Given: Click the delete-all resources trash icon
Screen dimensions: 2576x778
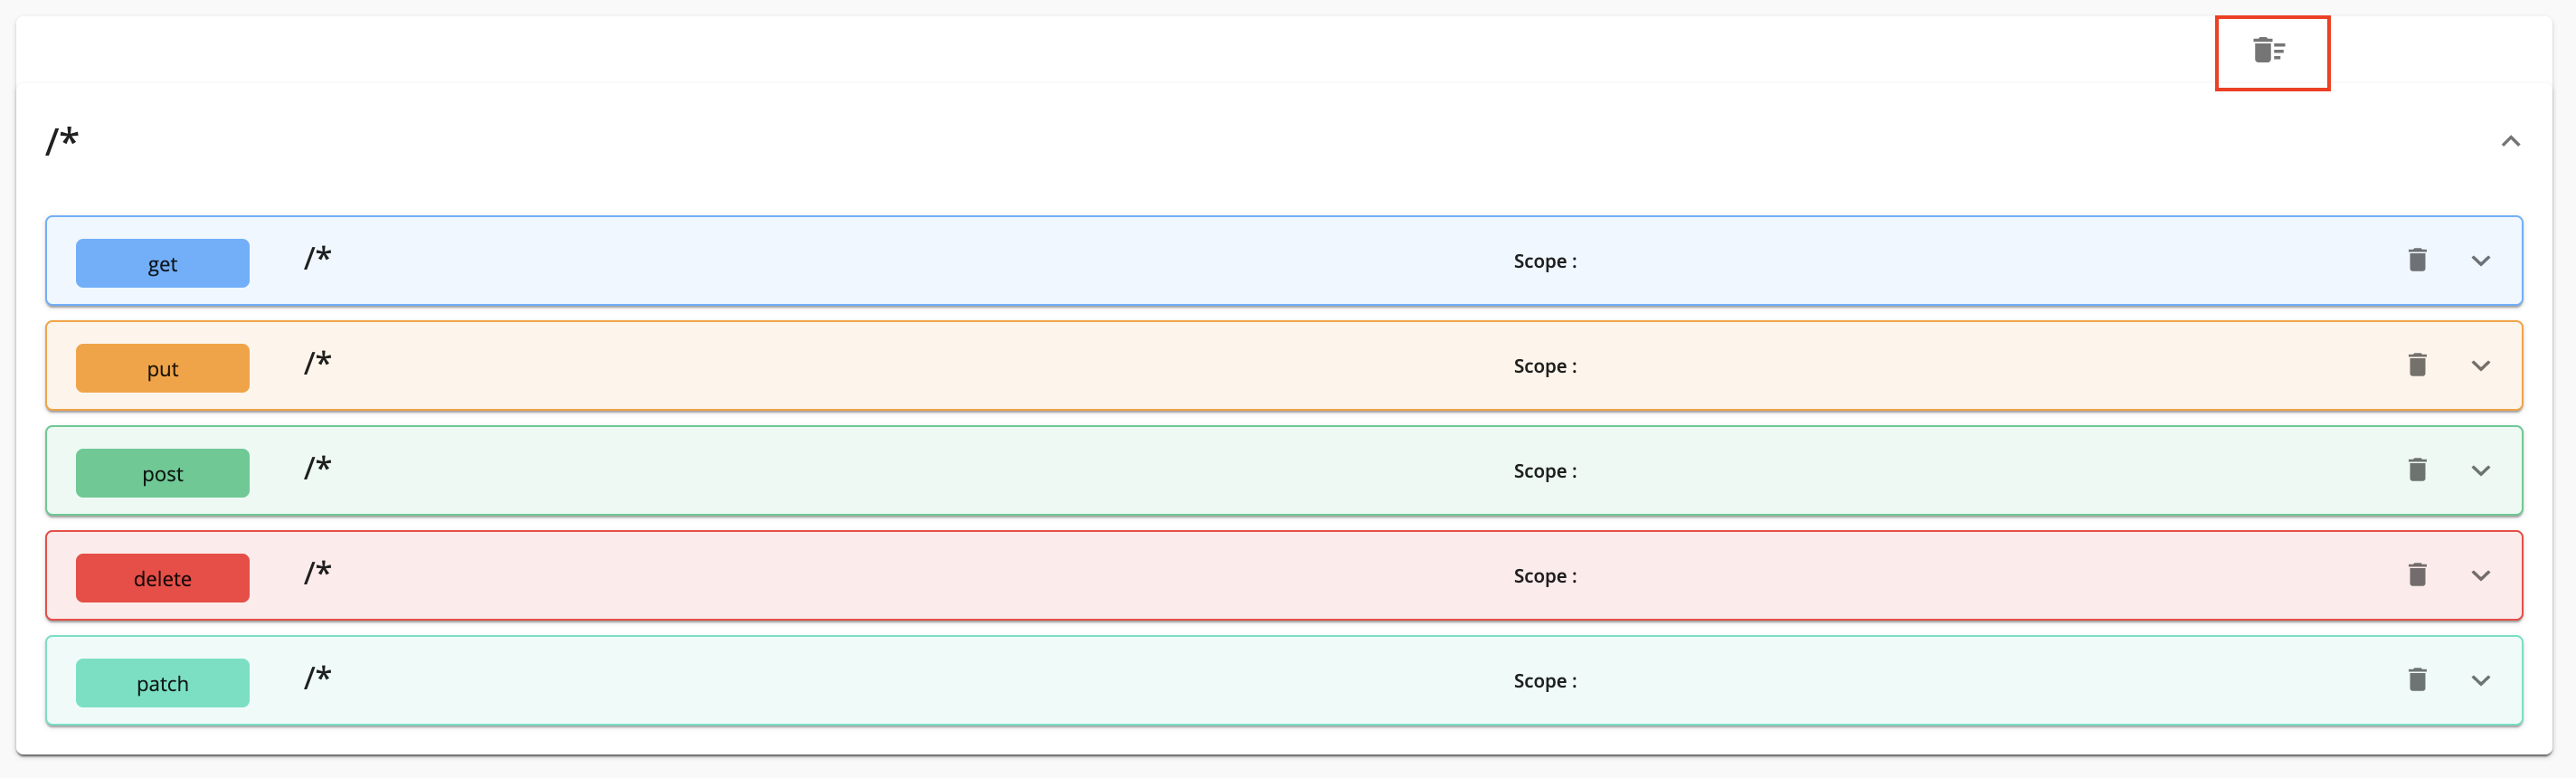Looking at the screenshot, I should (x=2269, y=50).
